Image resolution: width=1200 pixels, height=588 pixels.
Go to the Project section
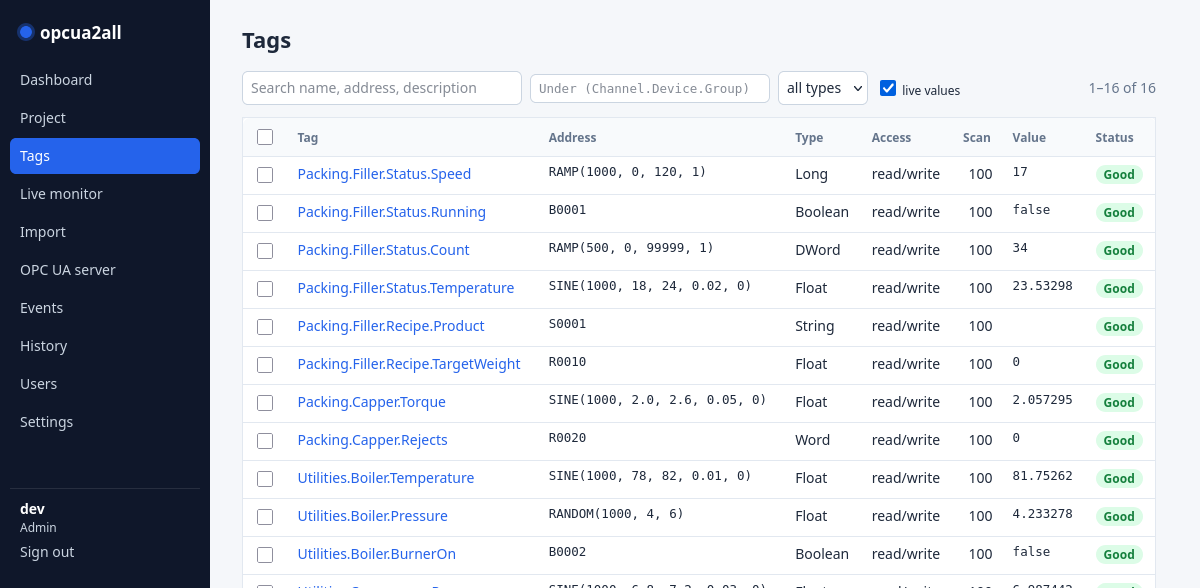tap(105, 118)
